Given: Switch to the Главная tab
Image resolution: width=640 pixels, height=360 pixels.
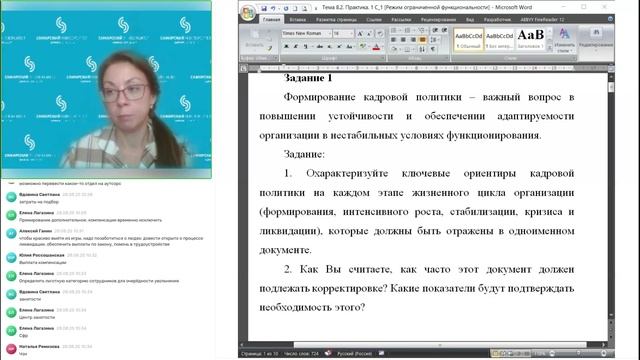Looking at the screenshot, I should [x=271, y=20].
